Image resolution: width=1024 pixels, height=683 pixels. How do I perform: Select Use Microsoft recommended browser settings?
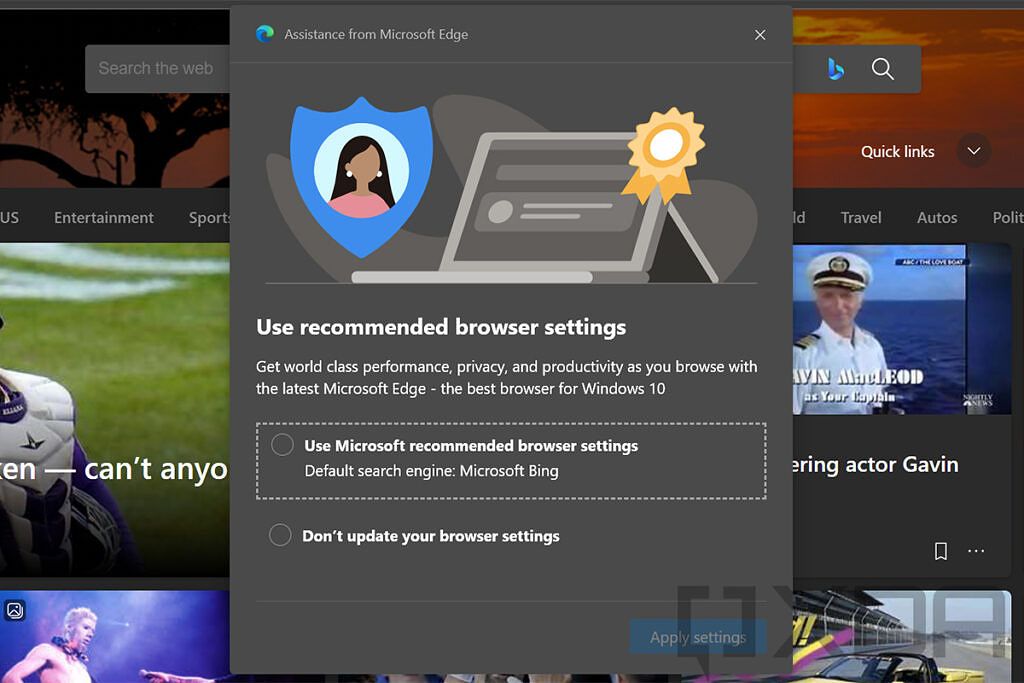click(x=281, y=444)
